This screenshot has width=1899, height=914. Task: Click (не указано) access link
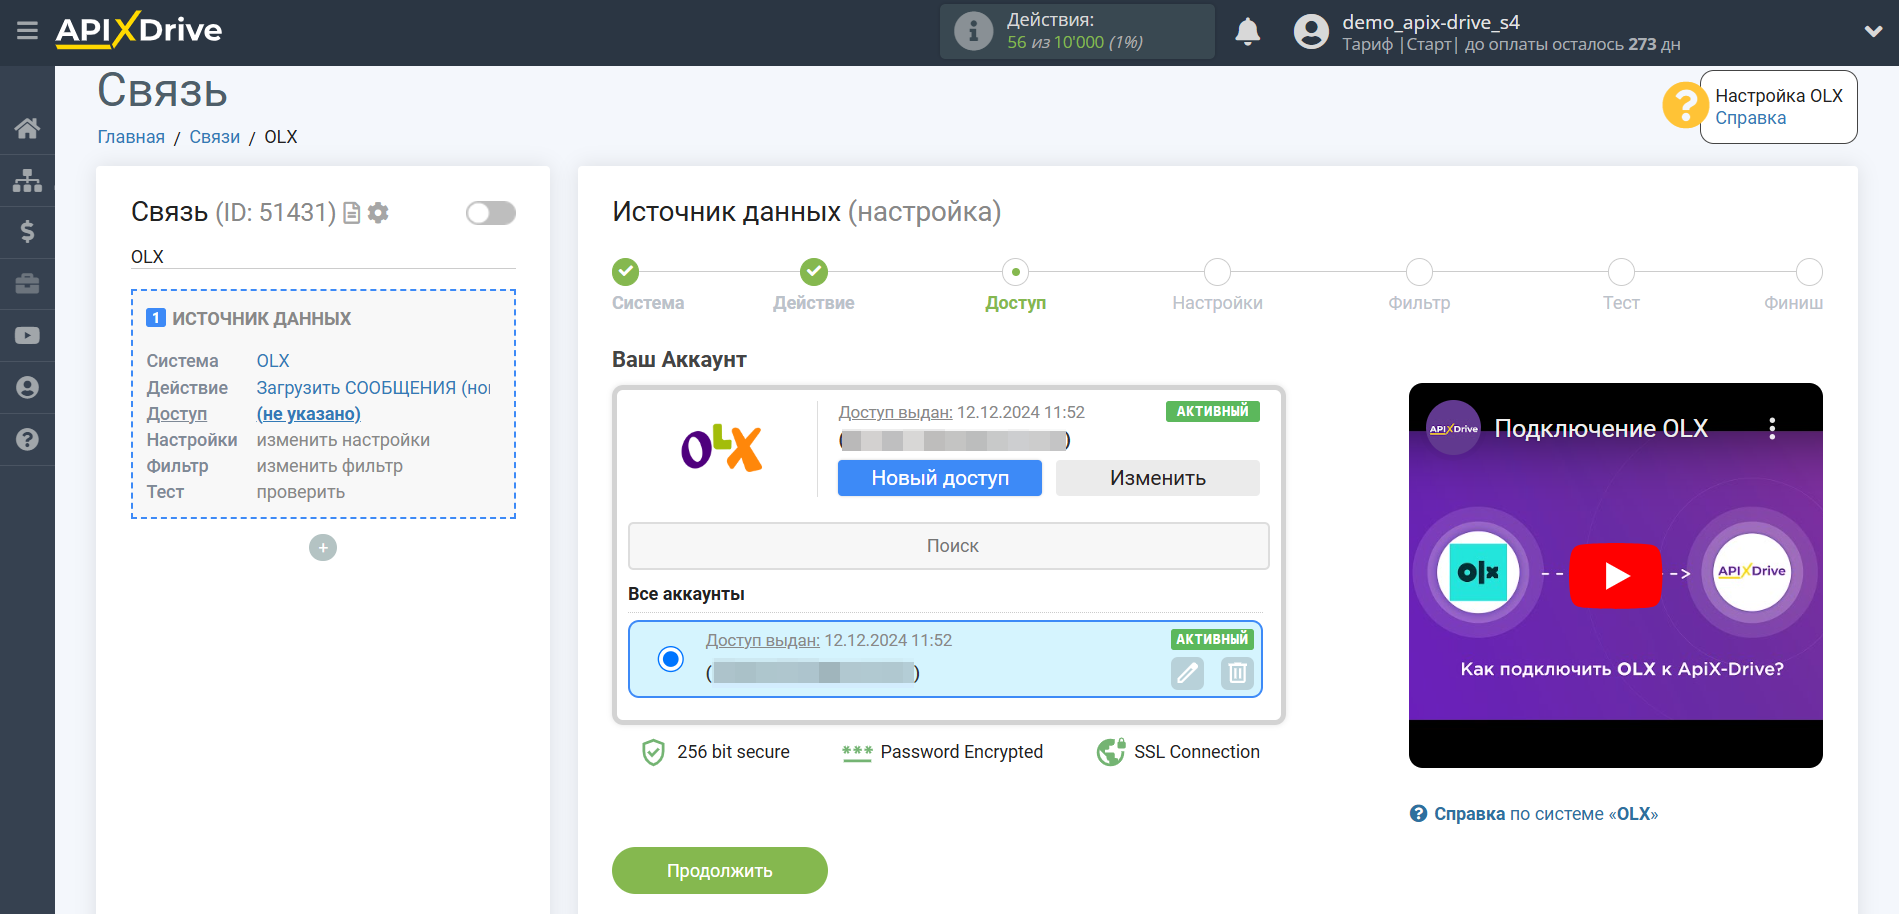[308, 414]
